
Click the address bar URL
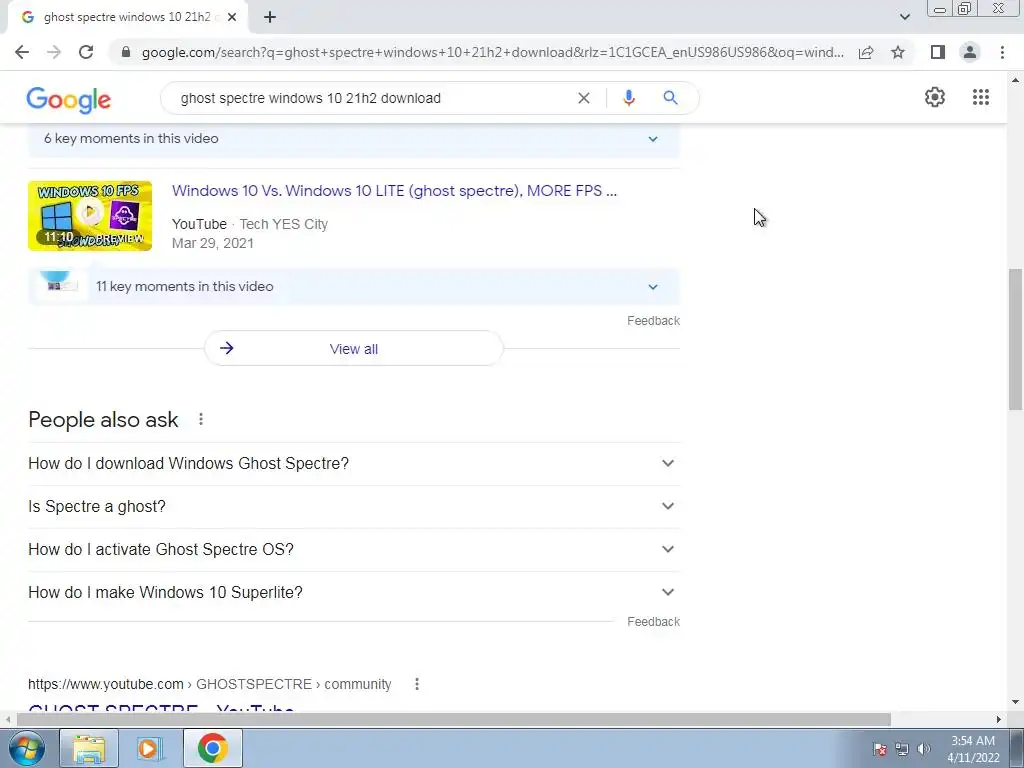pos(492,52)
